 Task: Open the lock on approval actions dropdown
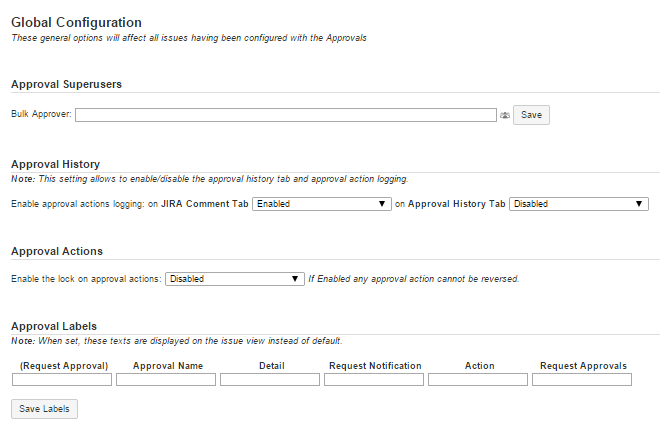(235, 279)
